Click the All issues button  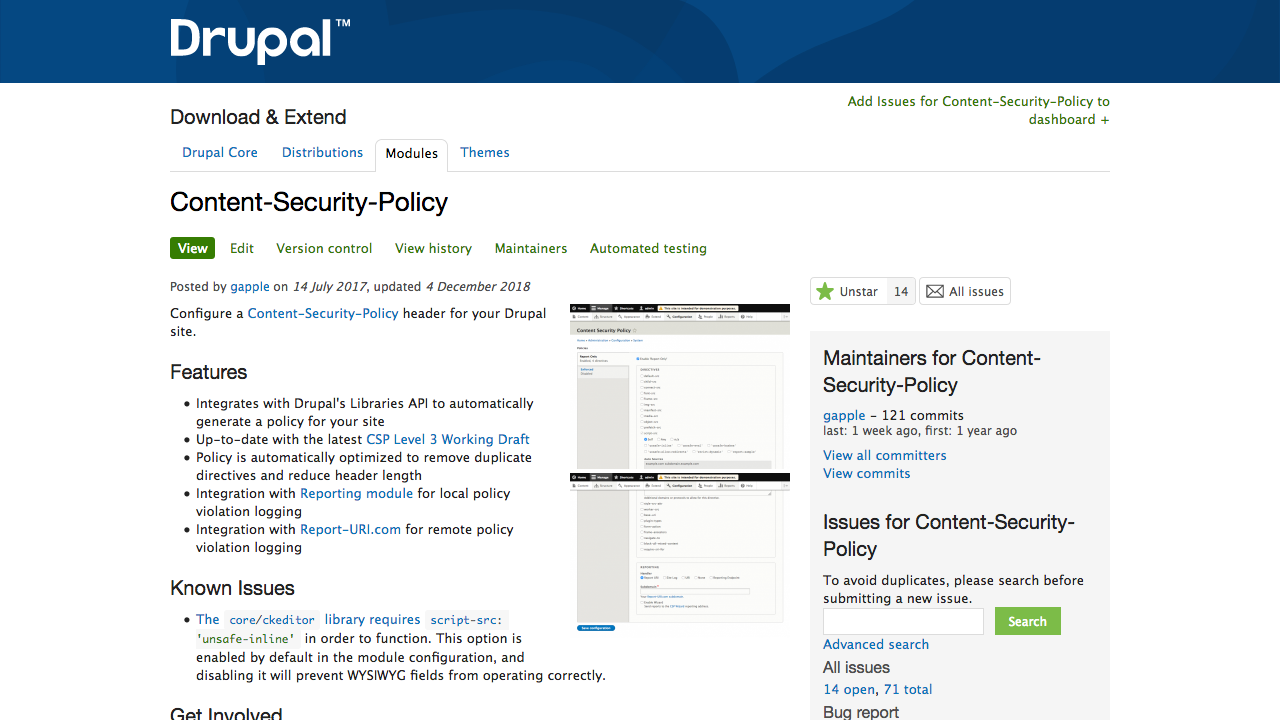(x=965, y=291)
